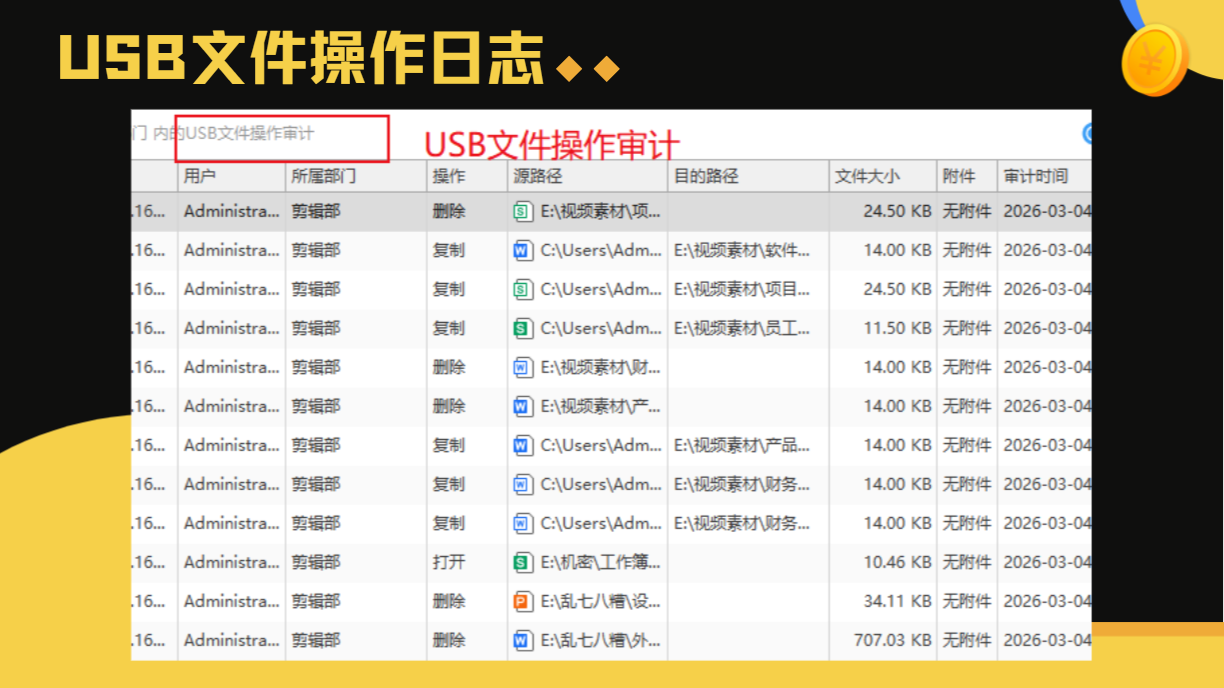The image size is (1224, 688).
Task: Select destination path E:\视频素材\产品...
Action: pos(742,445)
